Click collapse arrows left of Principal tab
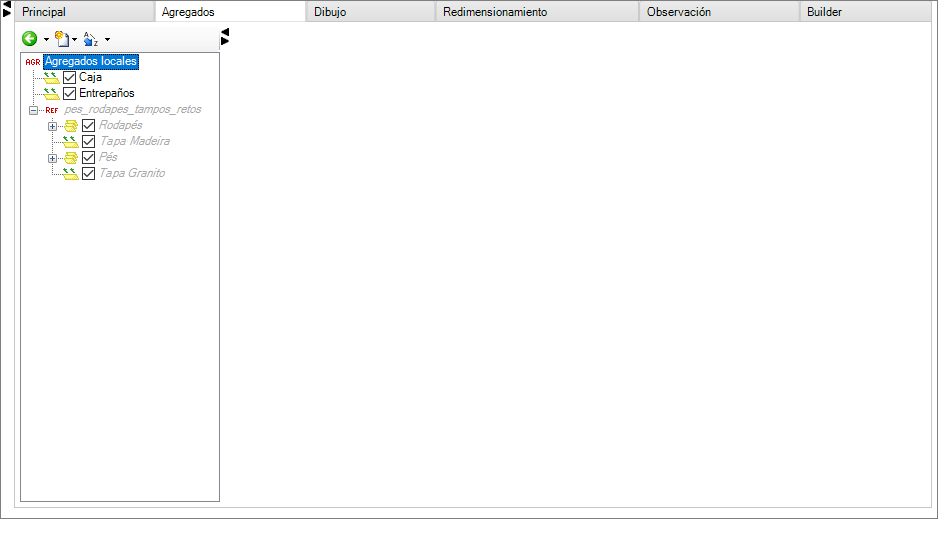Screen dimensions: 947x539 pyautogui.click(x=7, y=9)
